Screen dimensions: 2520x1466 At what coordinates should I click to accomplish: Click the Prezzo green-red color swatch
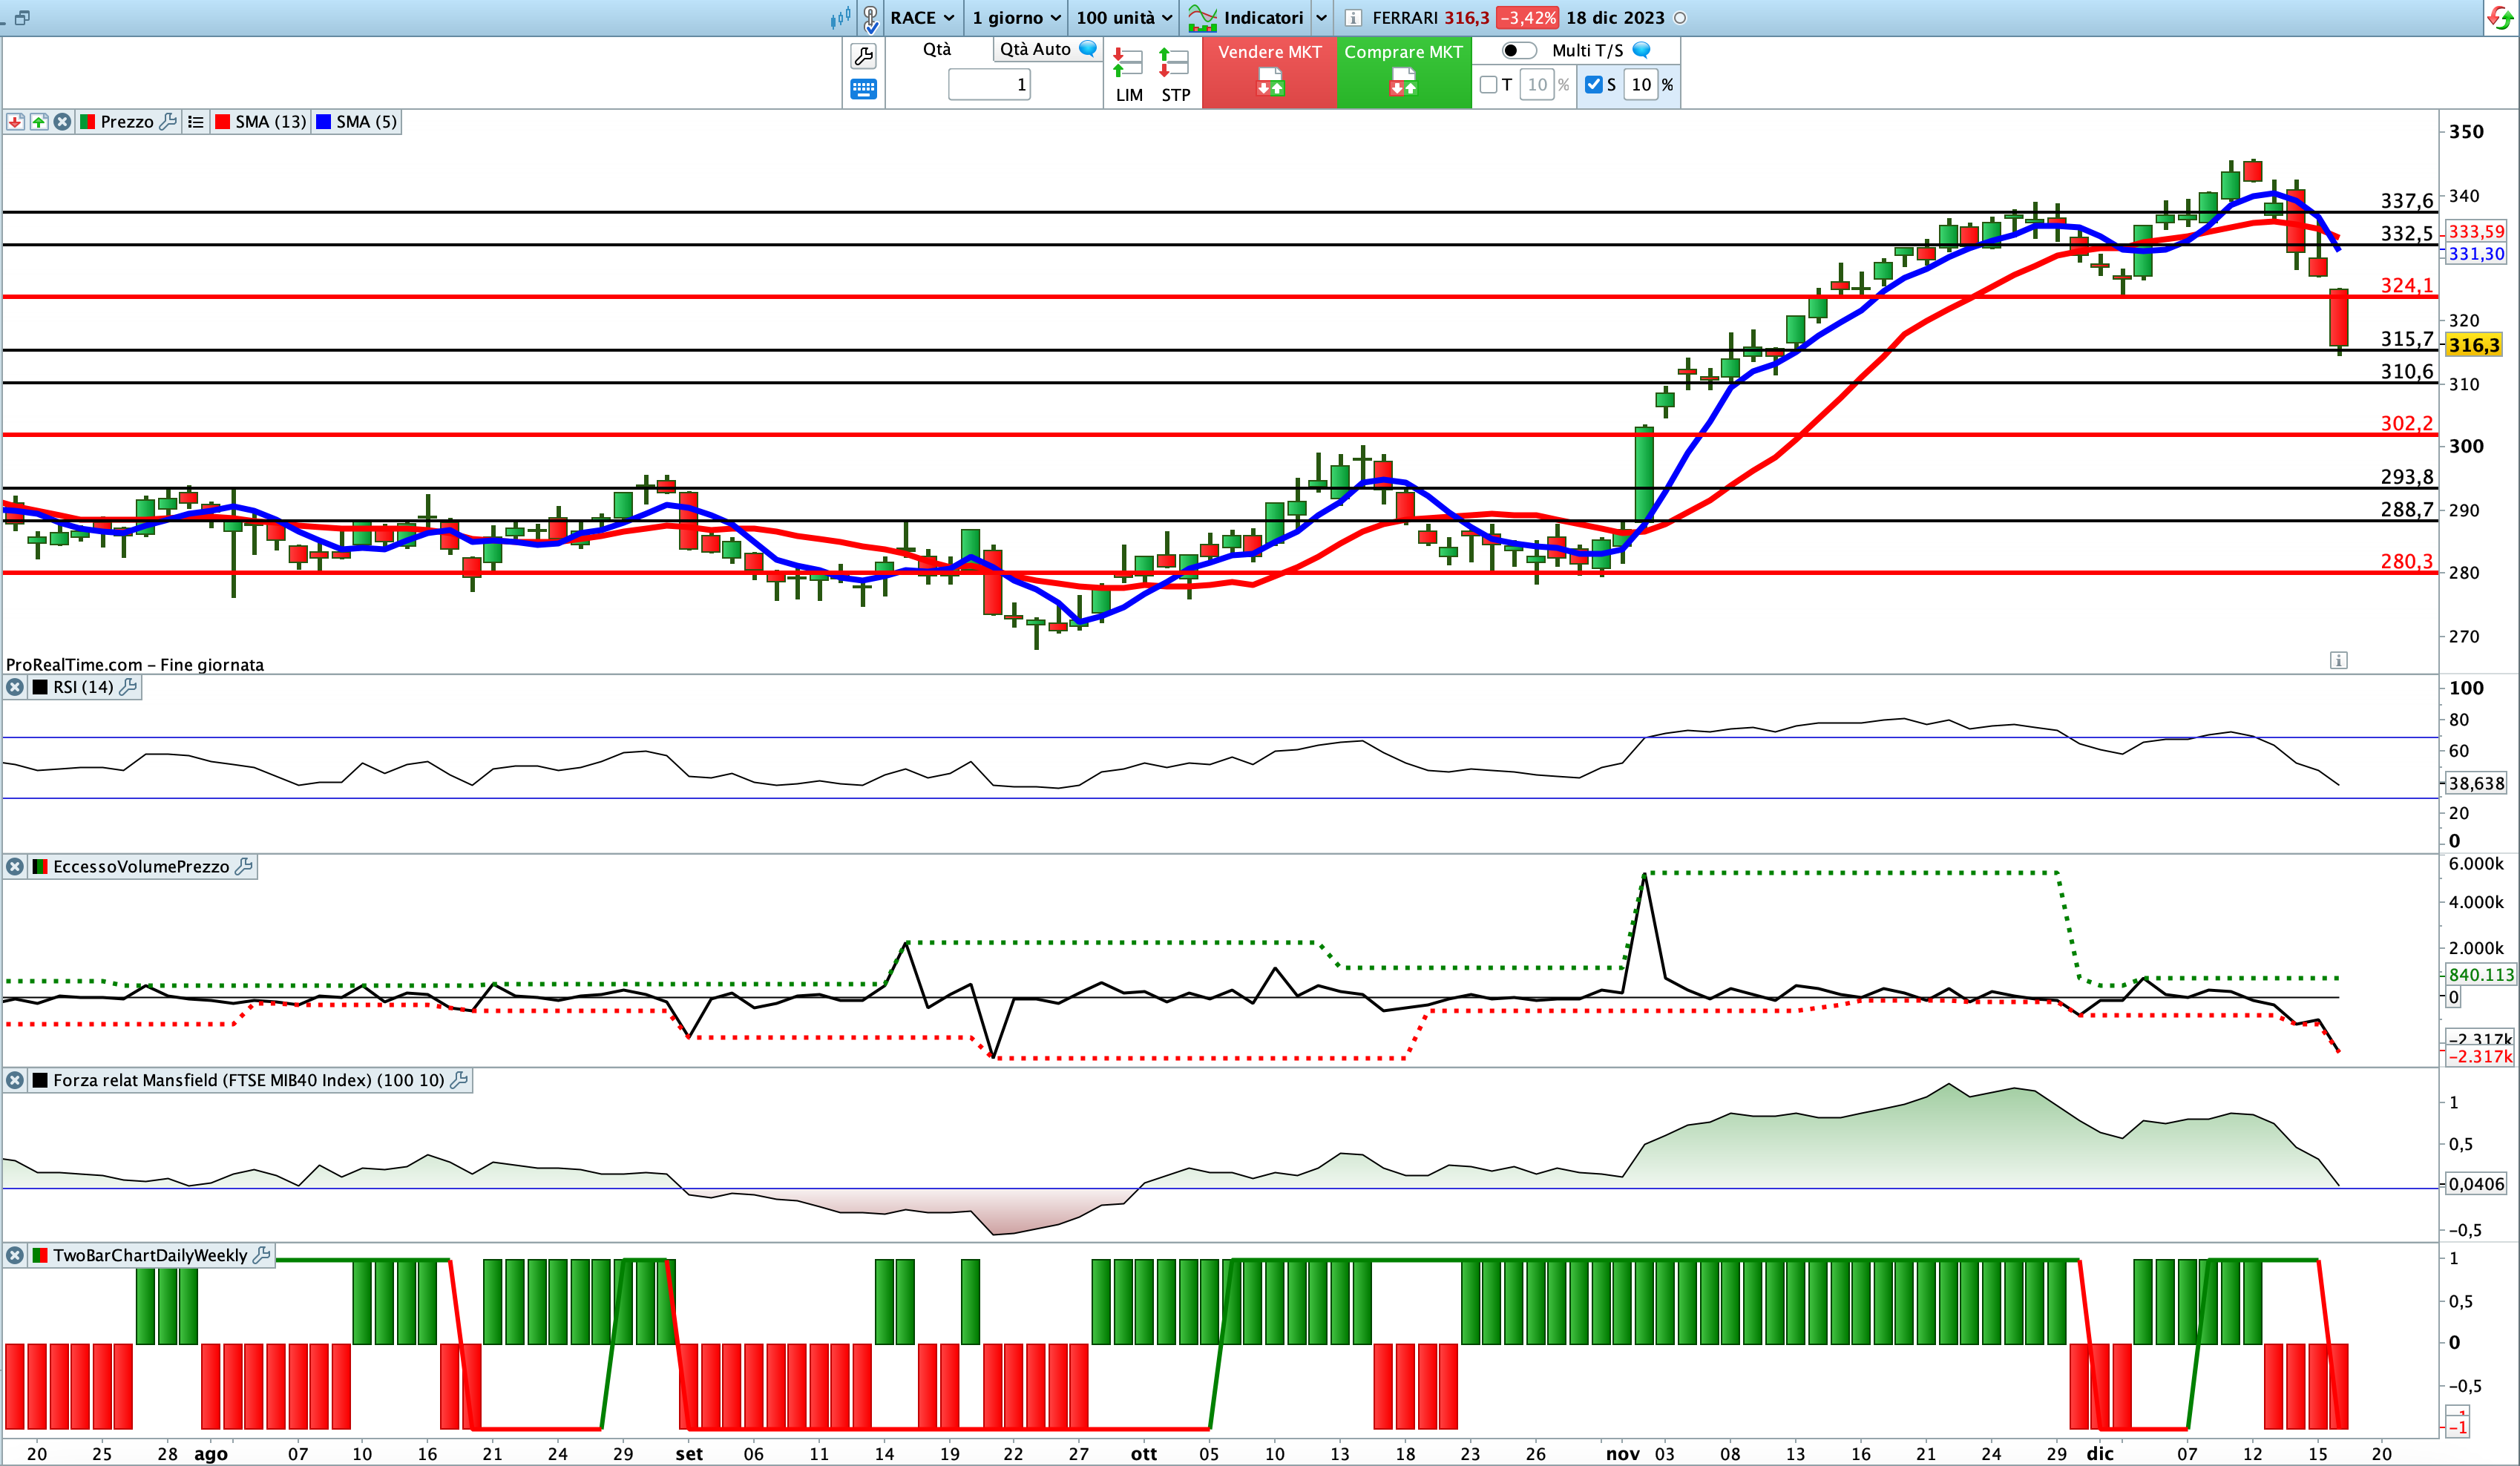coord(87,121)
